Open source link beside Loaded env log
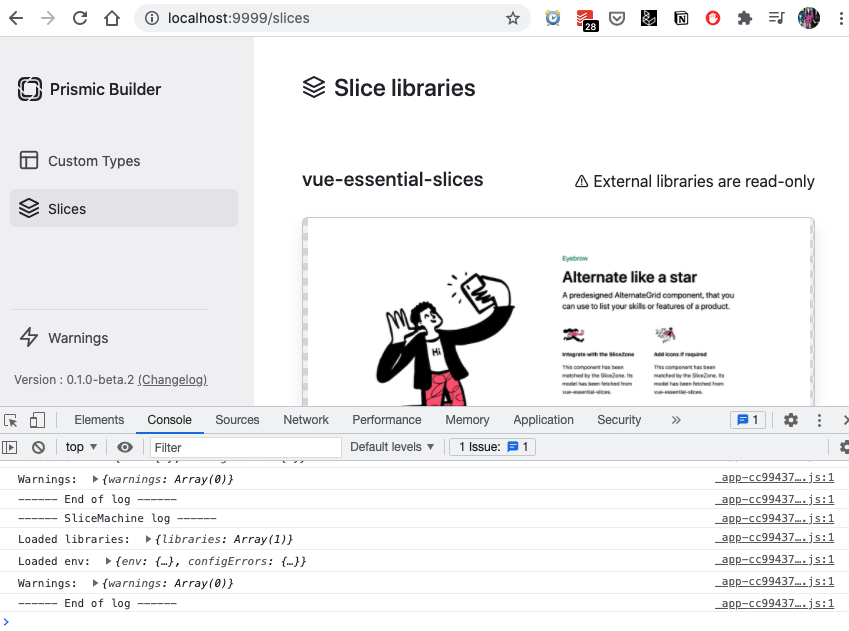849x631 pixels. [774, 560]
